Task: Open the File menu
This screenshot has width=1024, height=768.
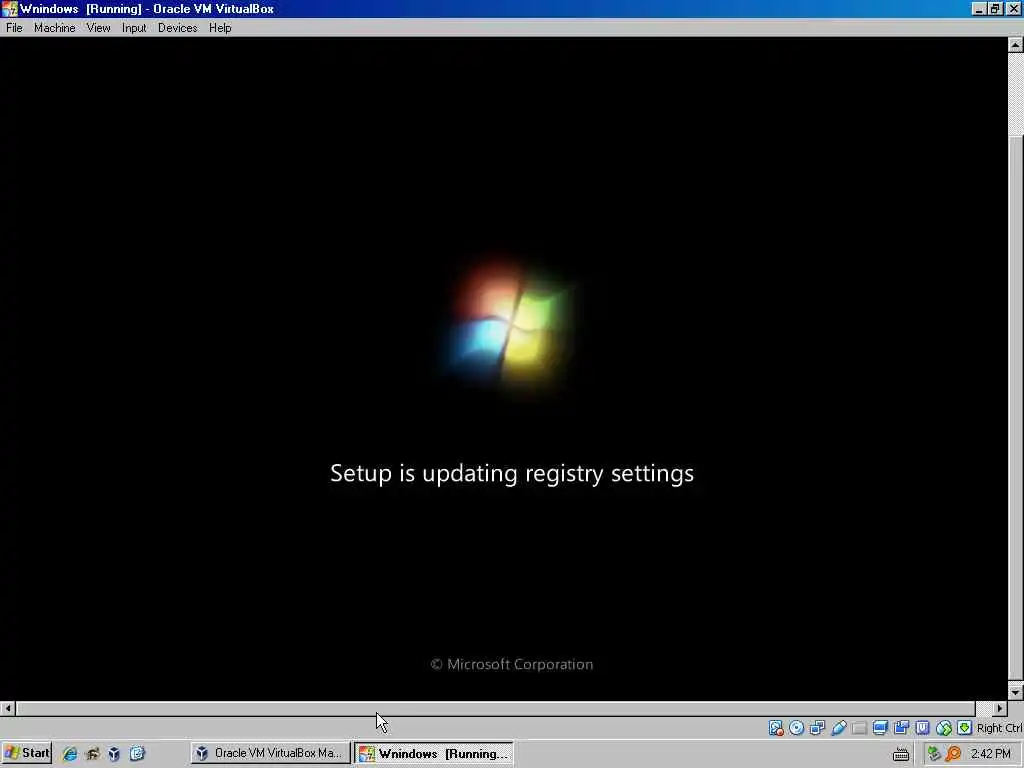Action: tap(14, 27)
